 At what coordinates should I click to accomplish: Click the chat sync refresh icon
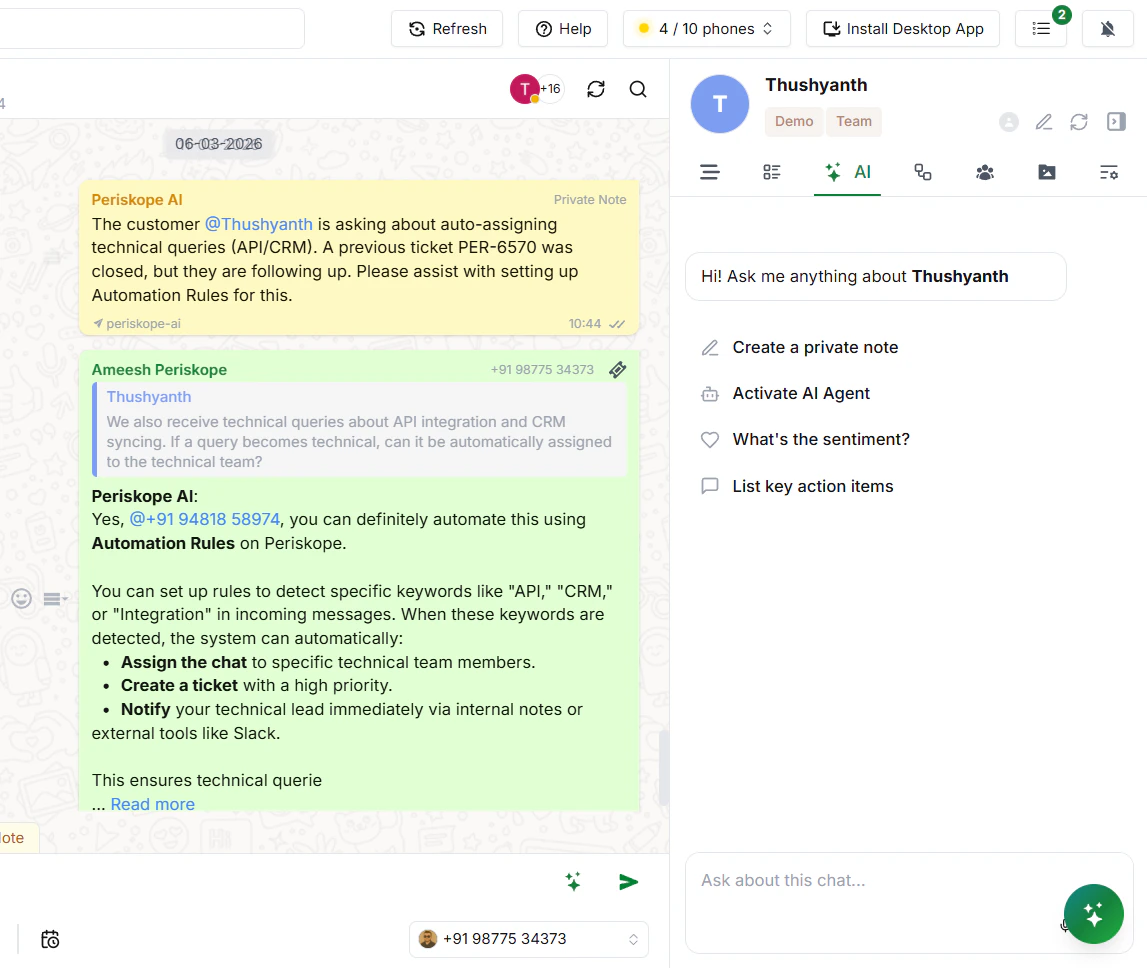596,89
